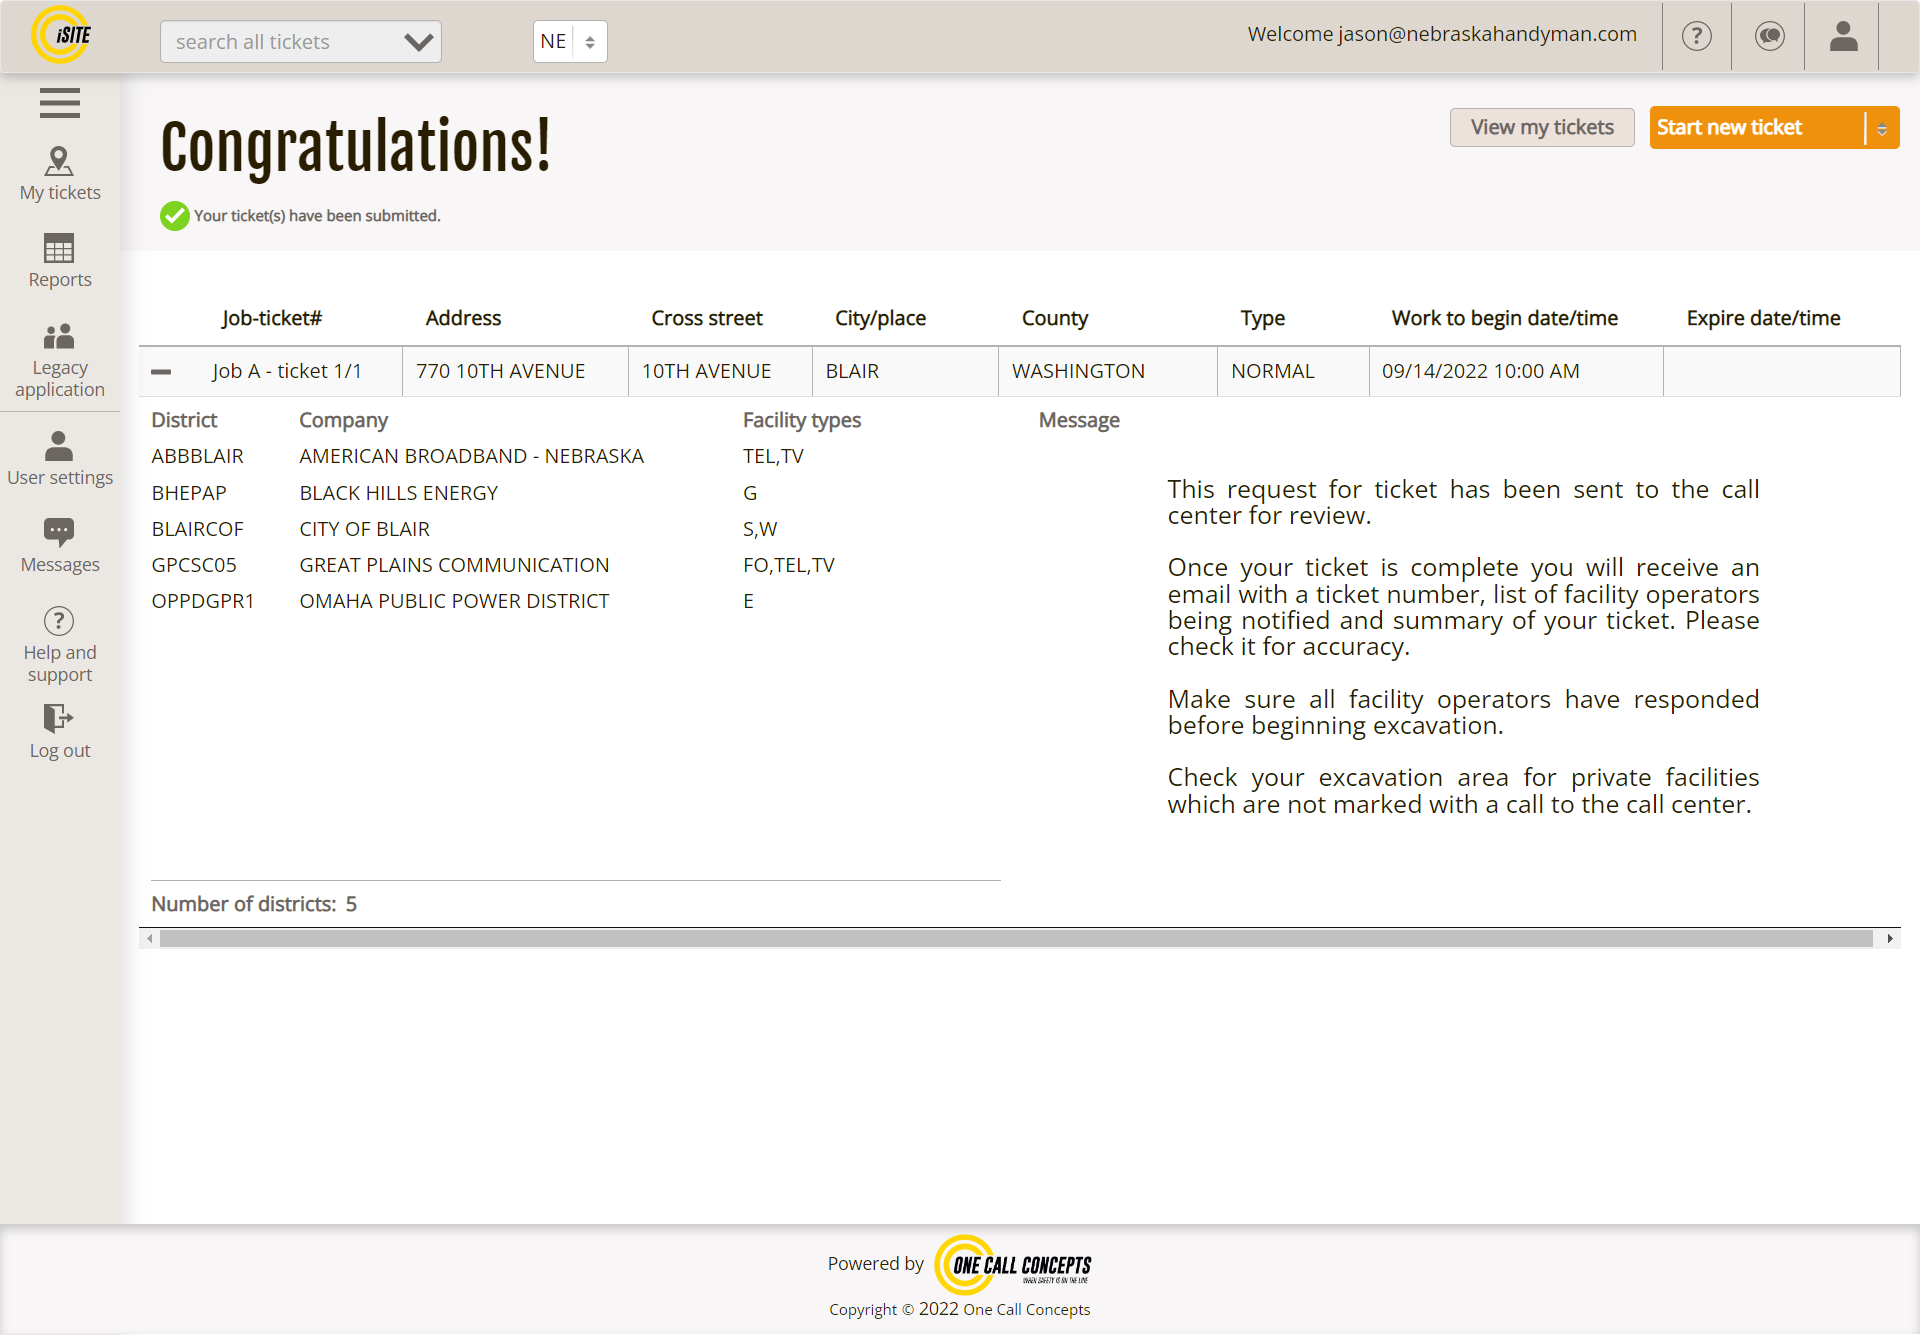Click the Expire date/time column header
The width and height of the screenshot is (1920, 1335).
[x=1763, y=318]
